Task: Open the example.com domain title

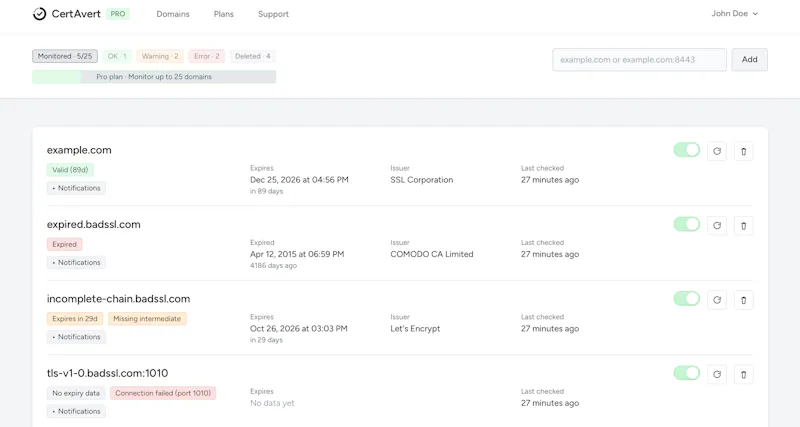Action: pos(79,150)
